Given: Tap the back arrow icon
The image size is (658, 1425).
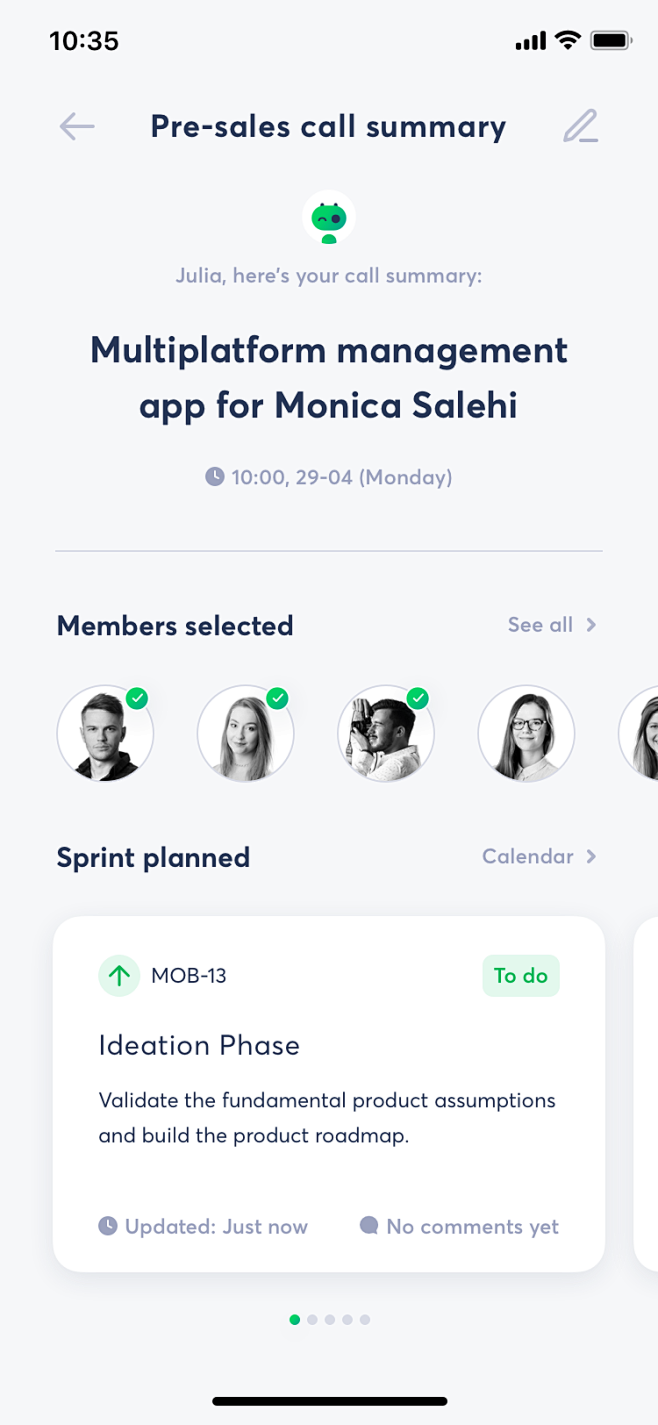Looking at the screenshot, I should pyautogui.click(x=77, y=126).
